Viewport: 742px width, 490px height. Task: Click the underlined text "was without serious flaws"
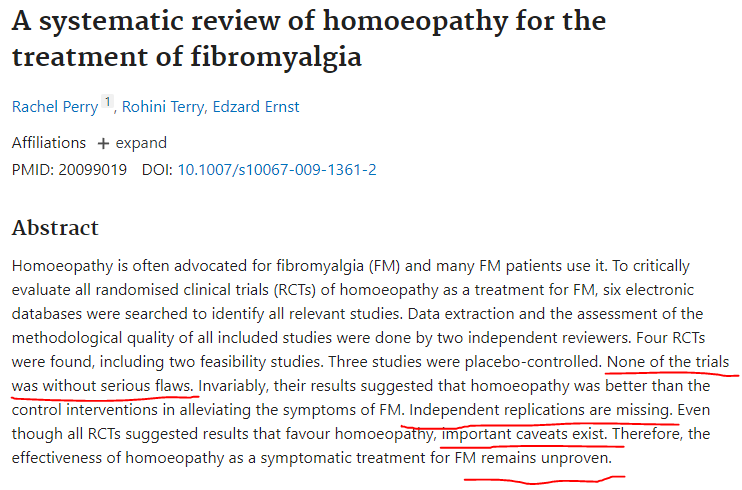point(102,386)
